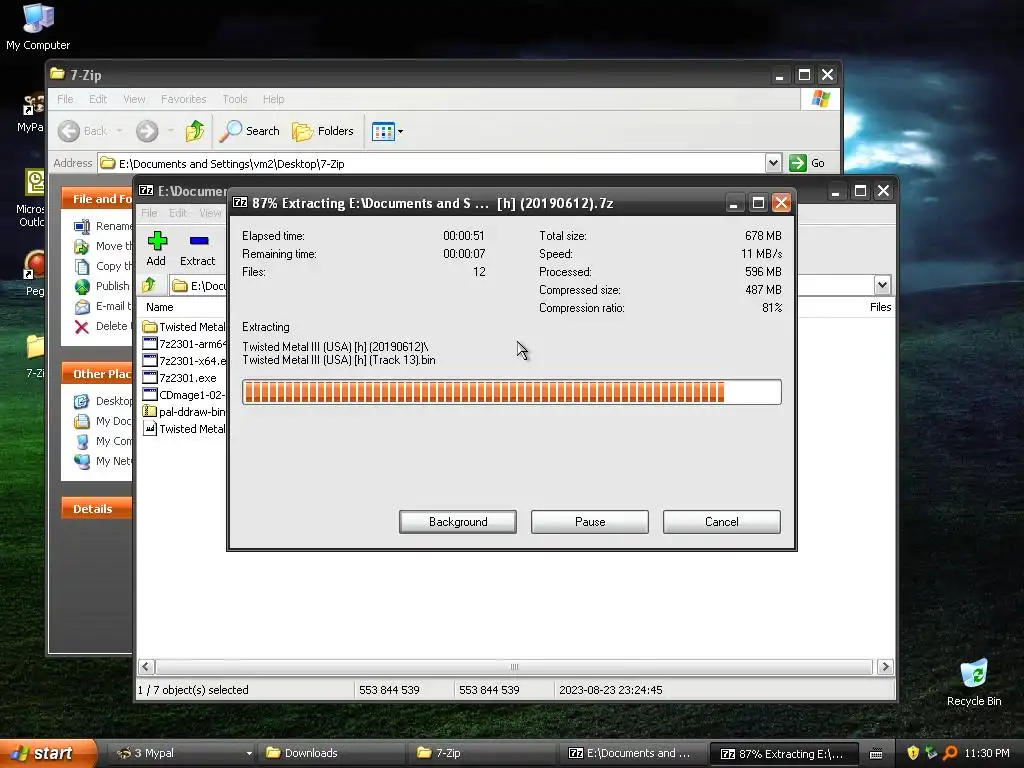Click the extraction progress bar

pos(511,392)
